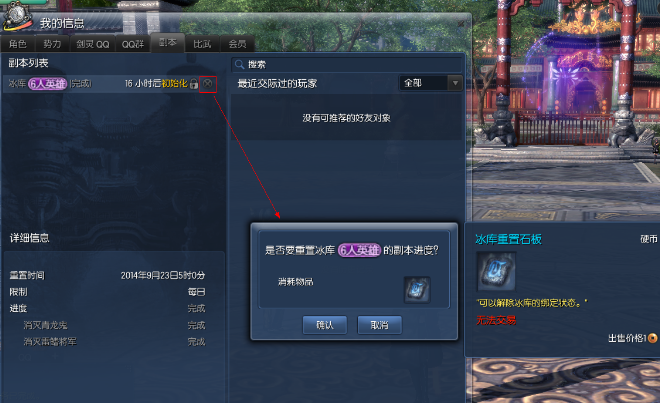
Task: Click the padlock icon beside 初始化
Action: pyautogui.click(x=194, y=83)
